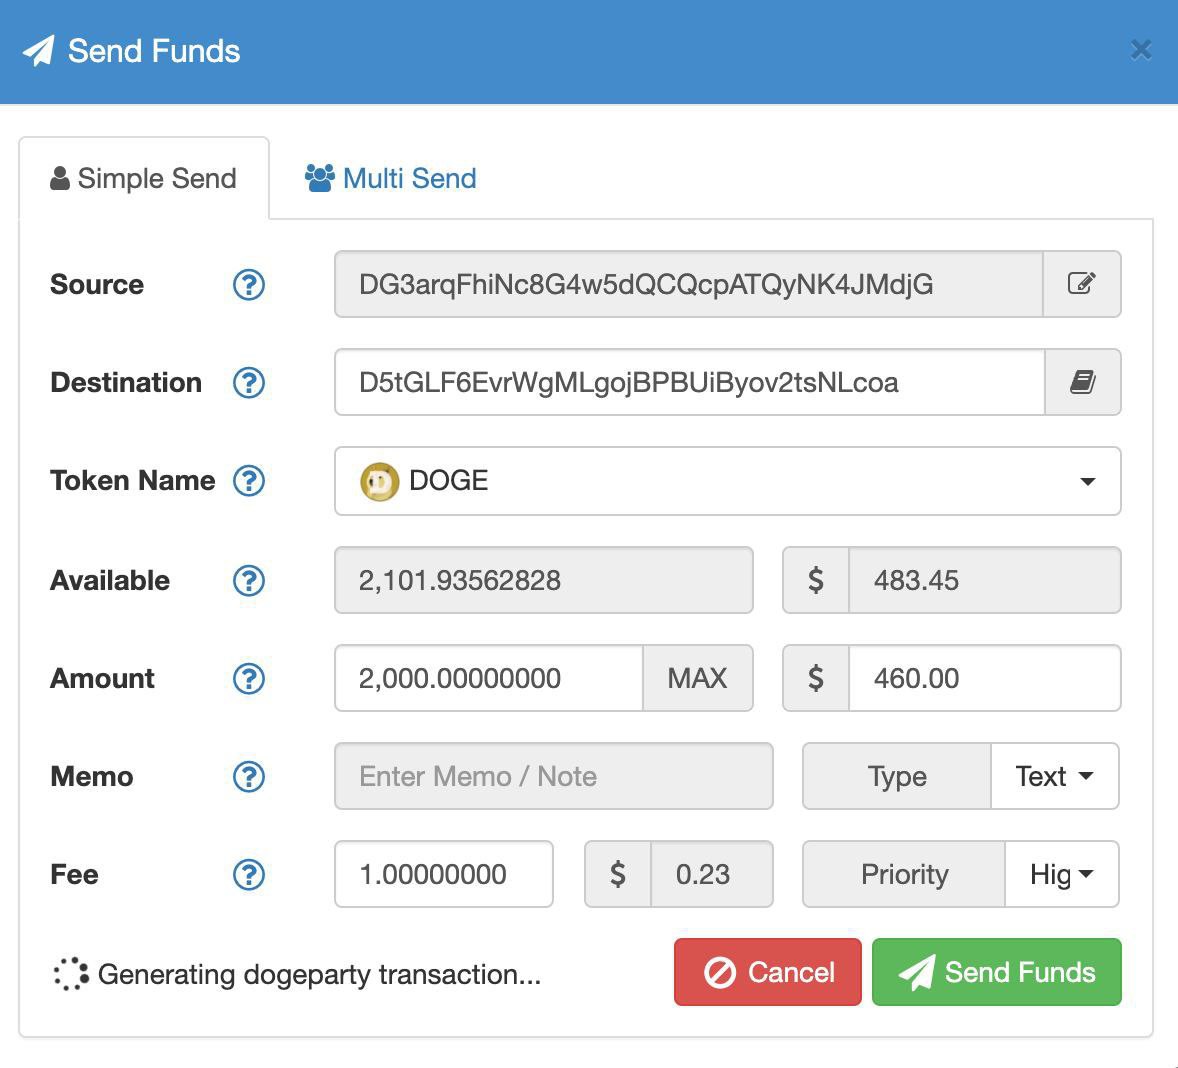Click the Send Funds dialog title text
The image size is (1178, 1068).
click(x=154, y=51)
